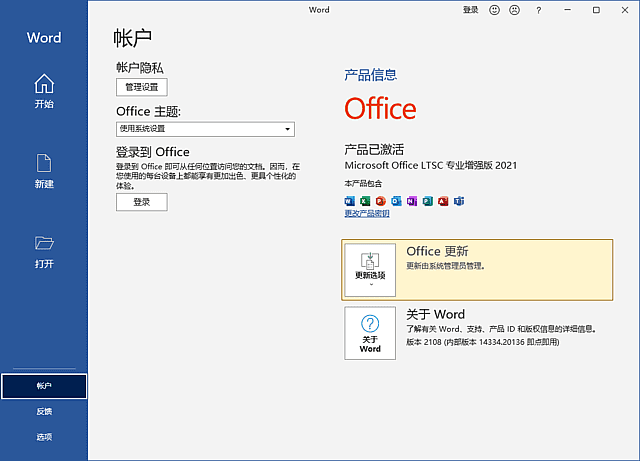Click the OneNote icon in product list
640x461 pixels.
click(x=412, y=201)
